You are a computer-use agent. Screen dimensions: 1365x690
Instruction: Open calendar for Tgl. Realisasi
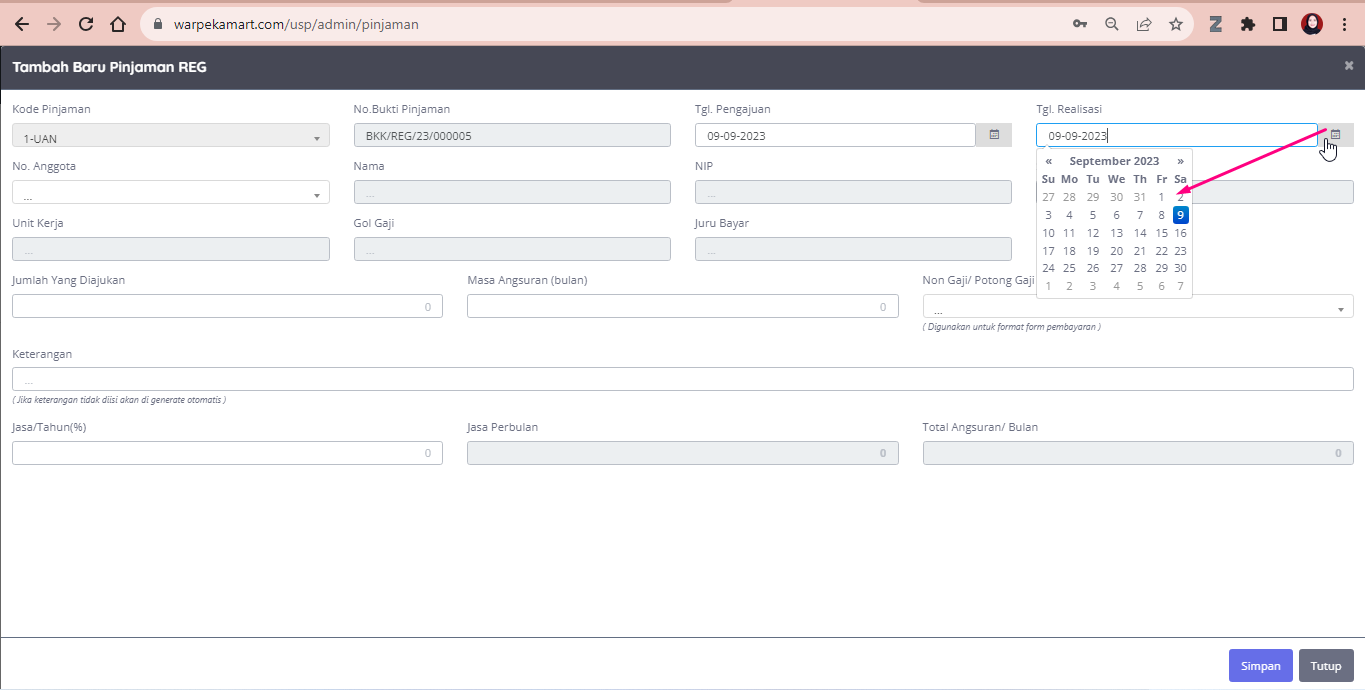coord(1335,135)
